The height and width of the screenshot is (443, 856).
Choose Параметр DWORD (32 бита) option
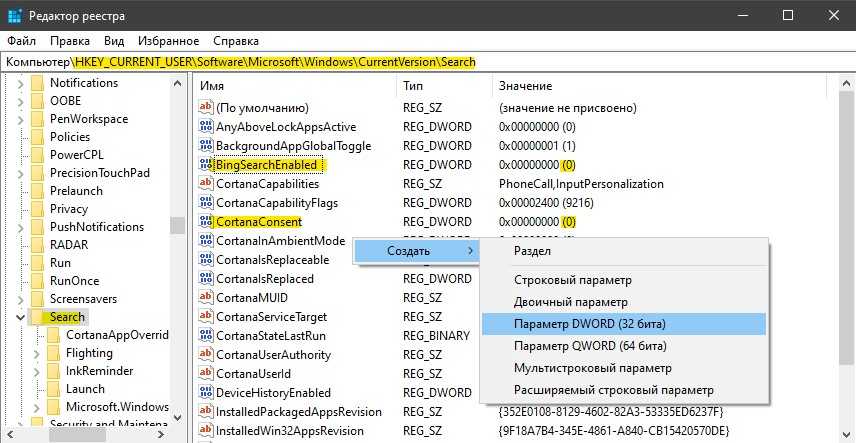coord(589,324)
